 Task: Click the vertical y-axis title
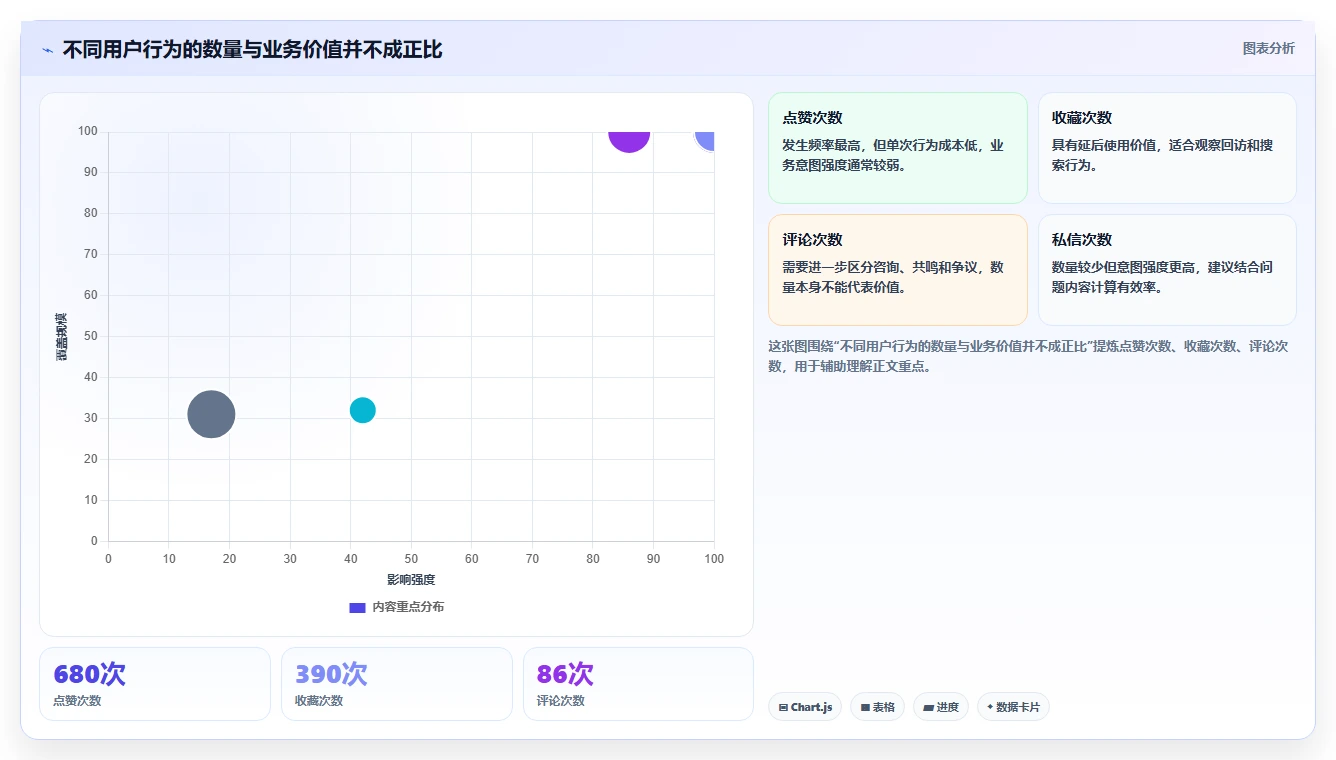(62, 337)
